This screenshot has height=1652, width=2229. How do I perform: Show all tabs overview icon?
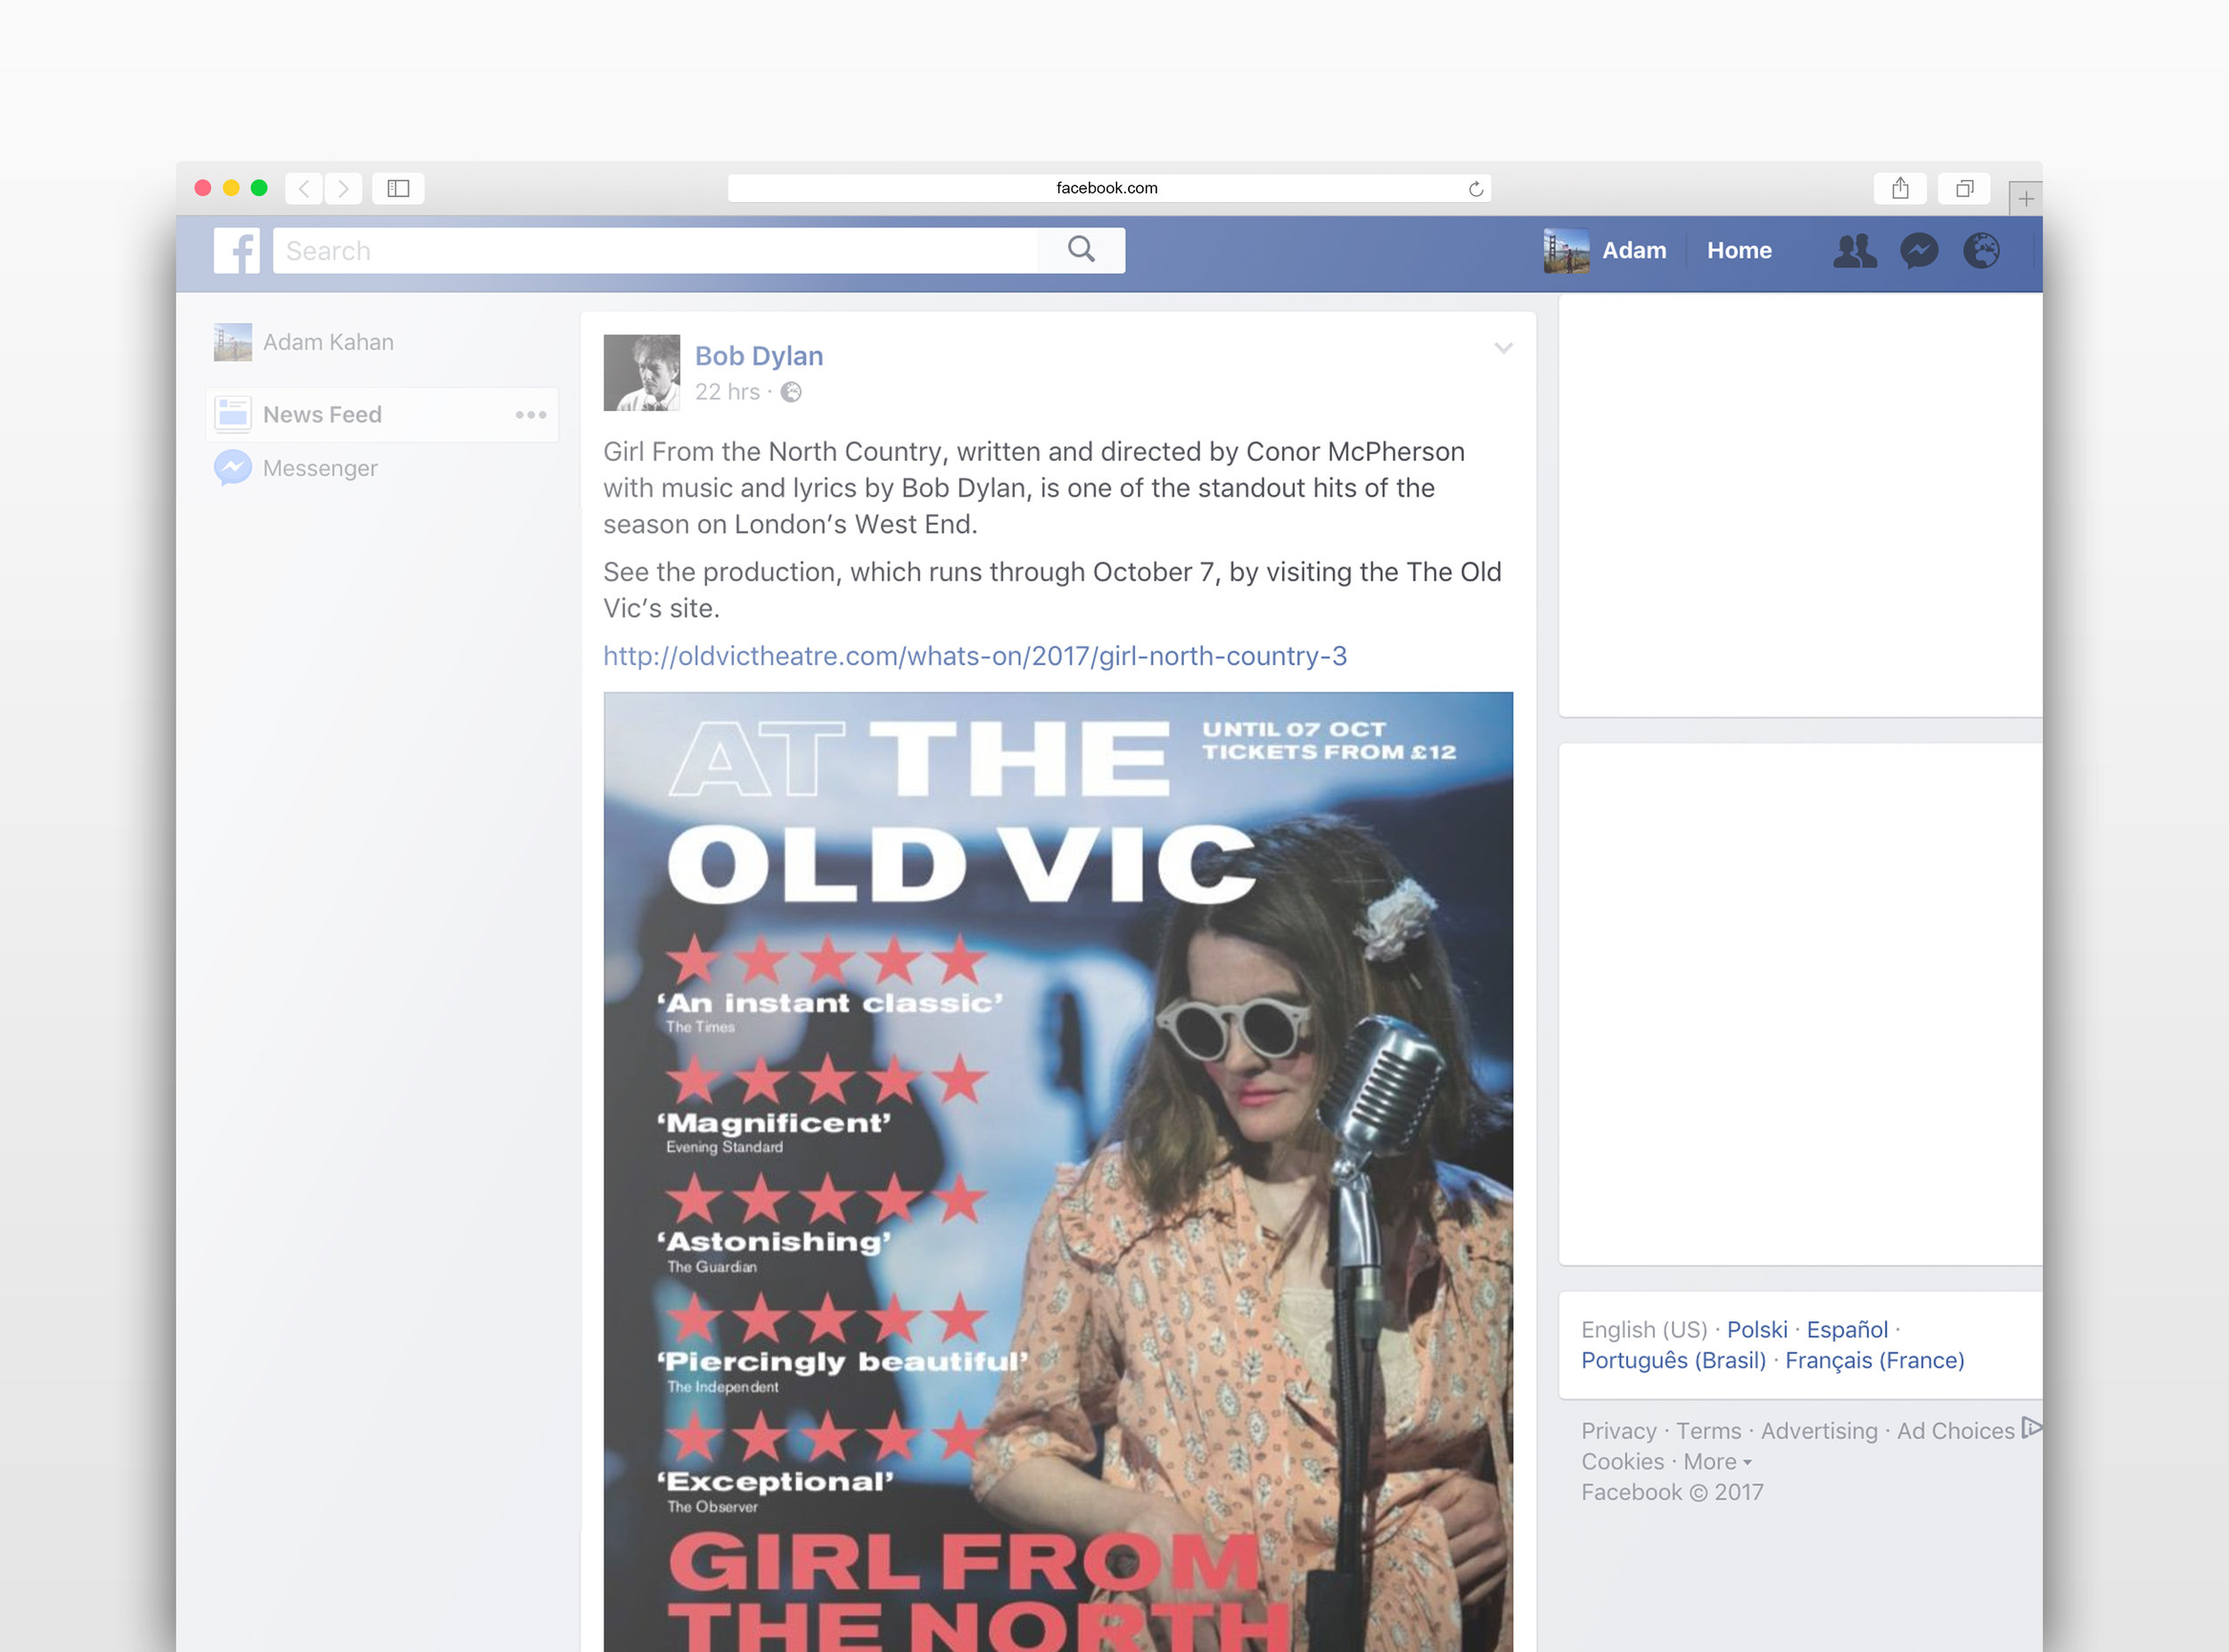pos(1964,188)
